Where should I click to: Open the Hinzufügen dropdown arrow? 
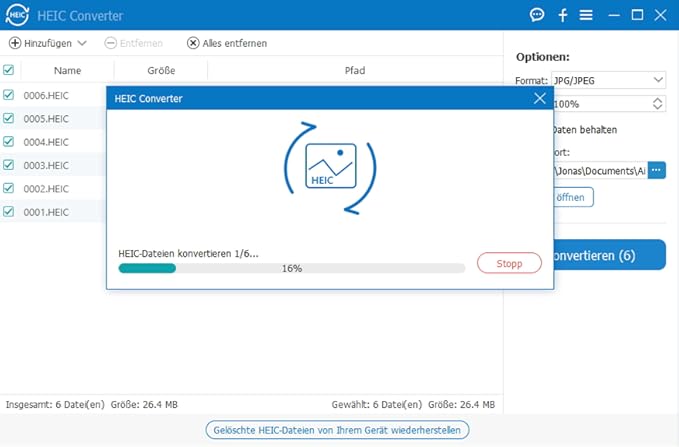point(82,43)
